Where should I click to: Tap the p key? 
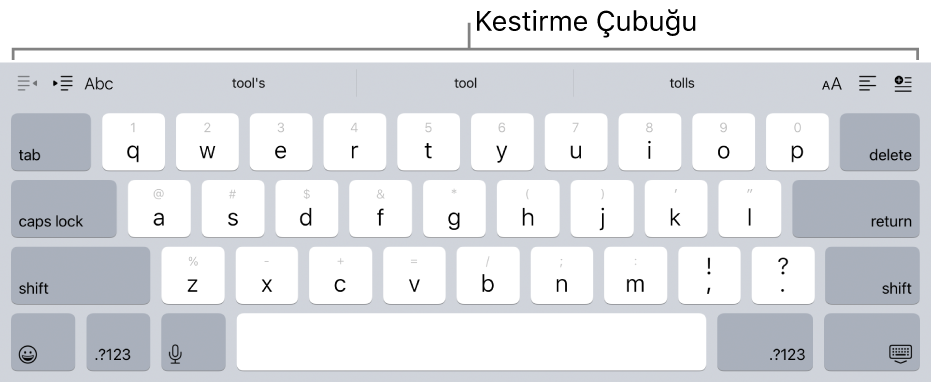797,142
